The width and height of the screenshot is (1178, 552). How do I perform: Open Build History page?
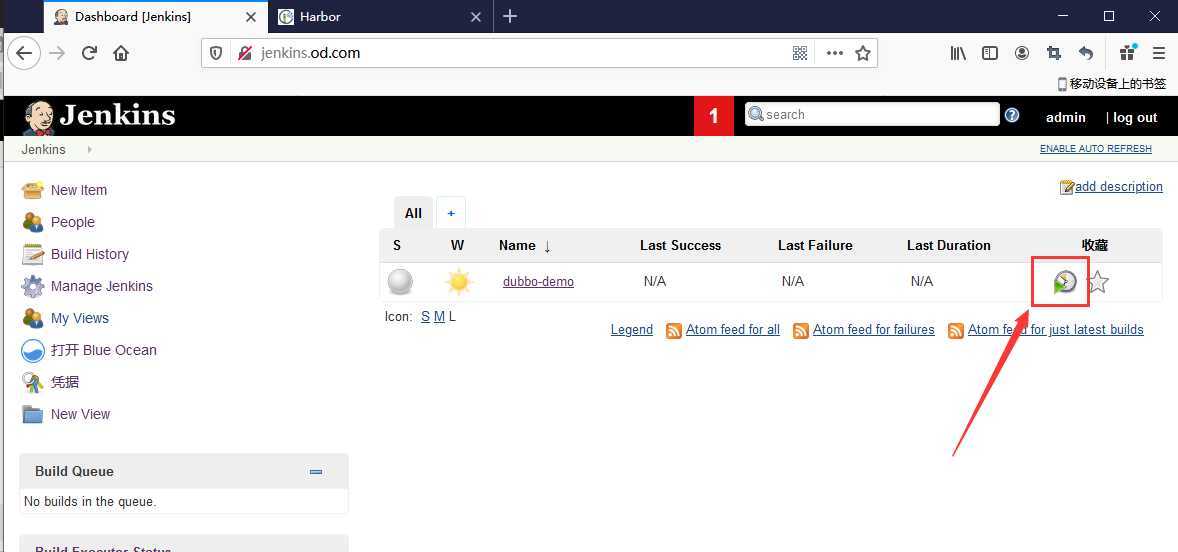[x=89, y=254]
